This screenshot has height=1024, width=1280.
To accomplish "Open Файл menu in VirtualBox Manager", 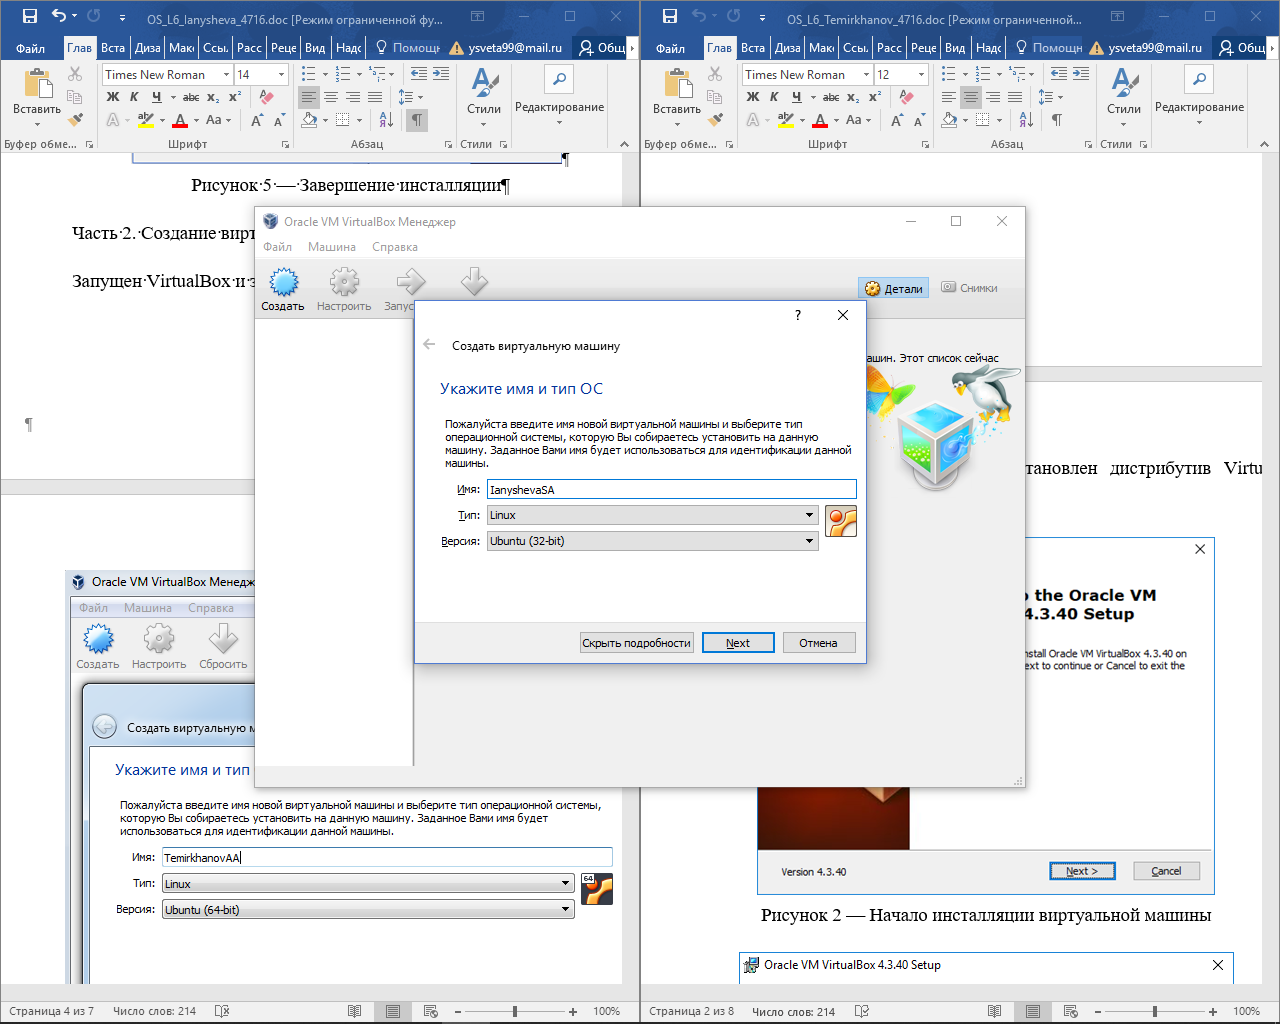I will click(x=278, y=247).
